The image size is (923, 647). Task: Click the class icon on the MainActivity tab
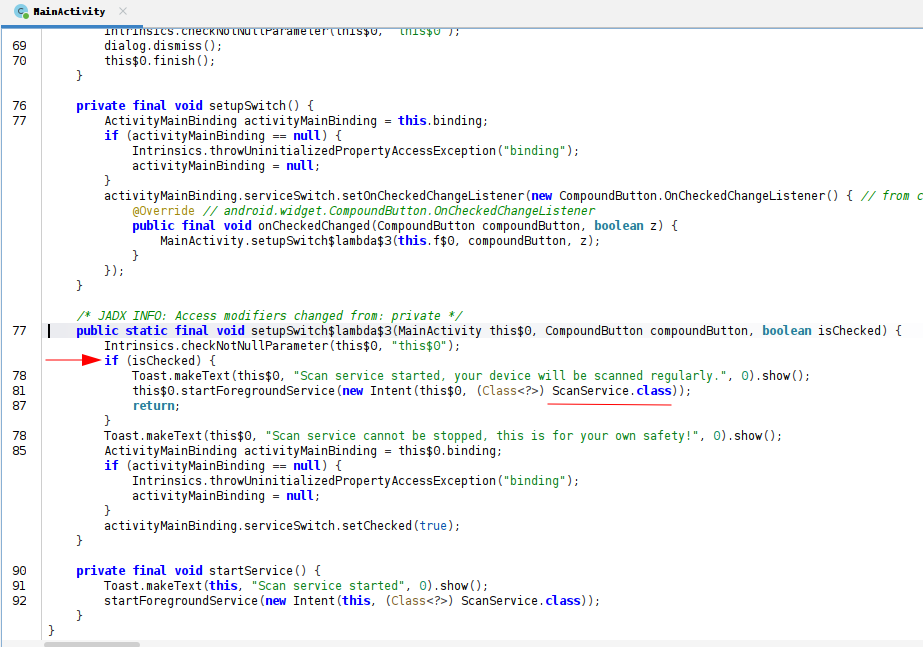point(21,11)
